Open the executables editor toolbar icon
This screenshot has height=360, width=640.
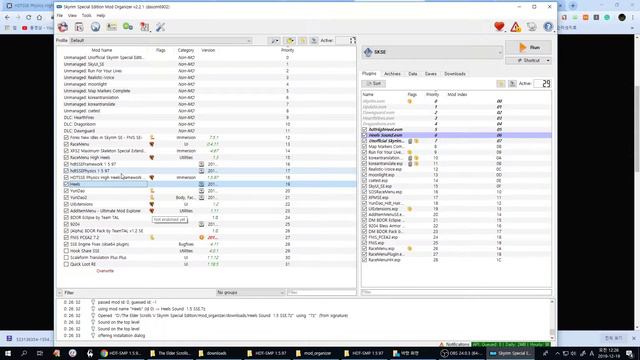[x=111, y=27]
